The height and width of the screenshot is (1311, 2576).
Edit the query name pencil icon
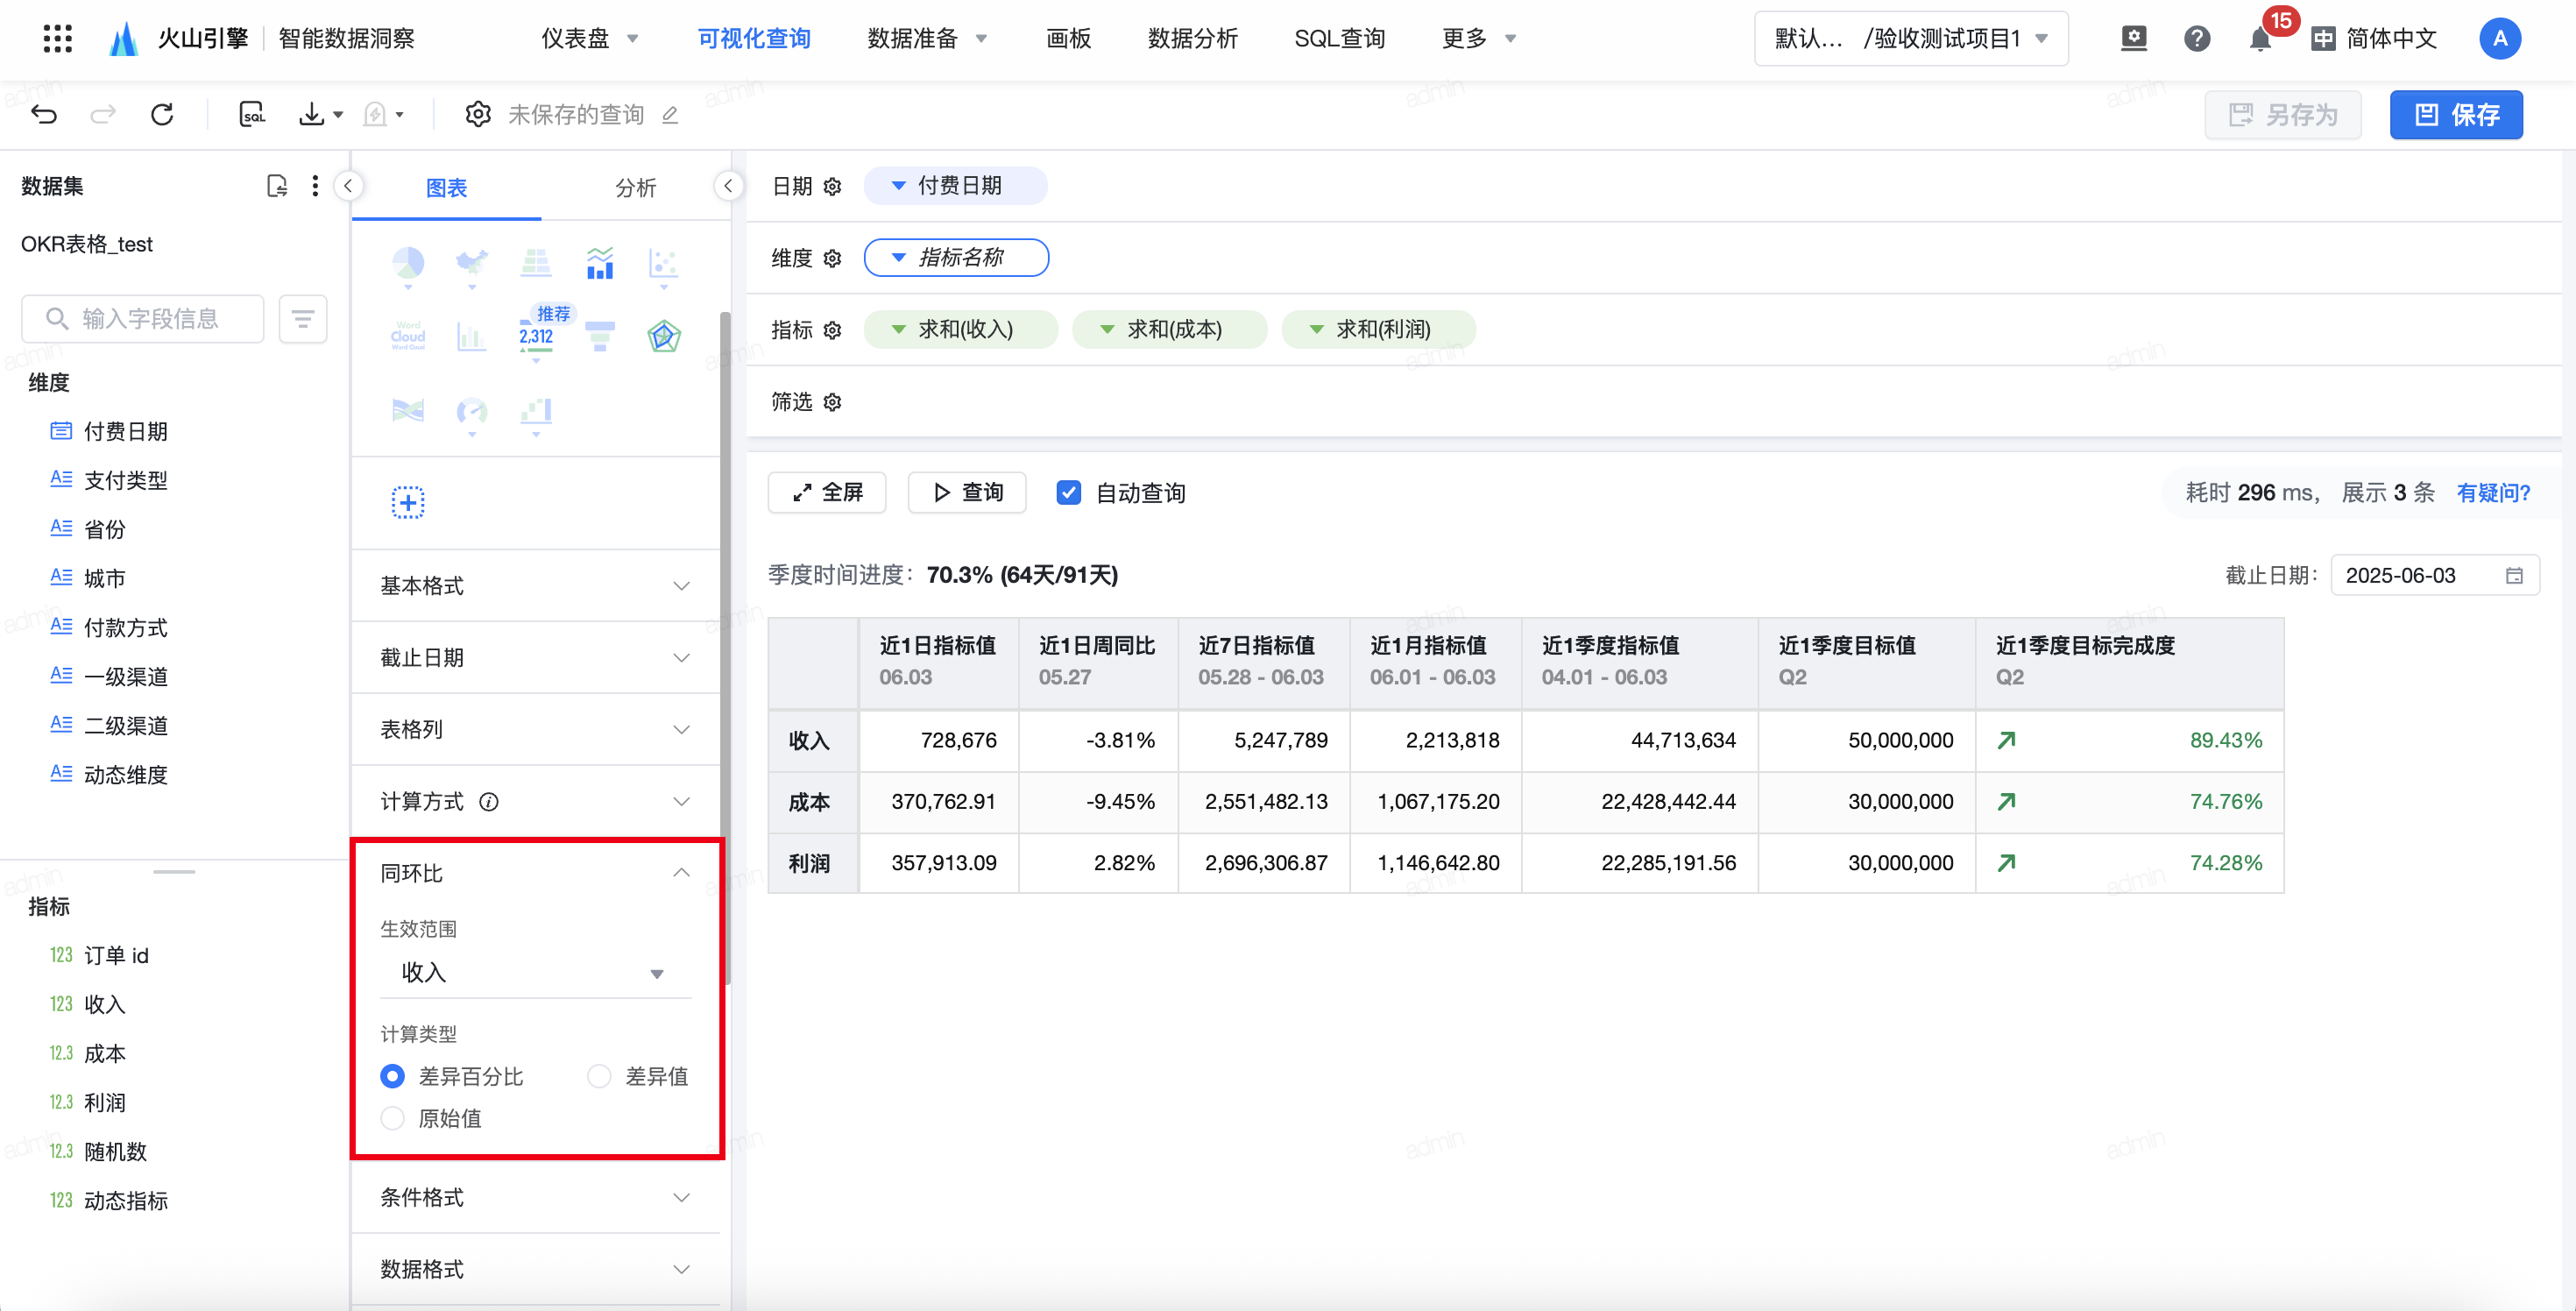(x=670, y=115)
